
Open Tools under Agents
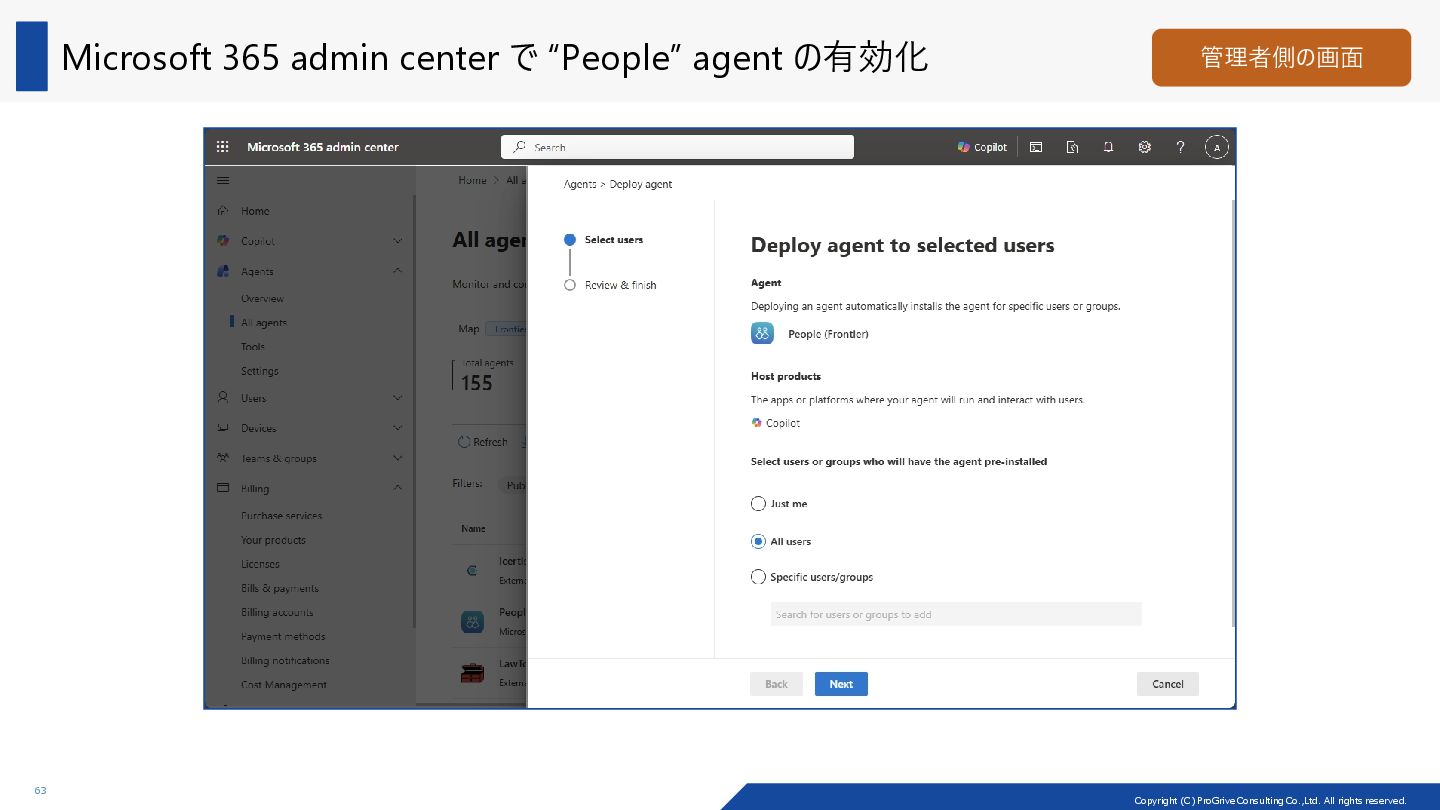coord(253,347)
